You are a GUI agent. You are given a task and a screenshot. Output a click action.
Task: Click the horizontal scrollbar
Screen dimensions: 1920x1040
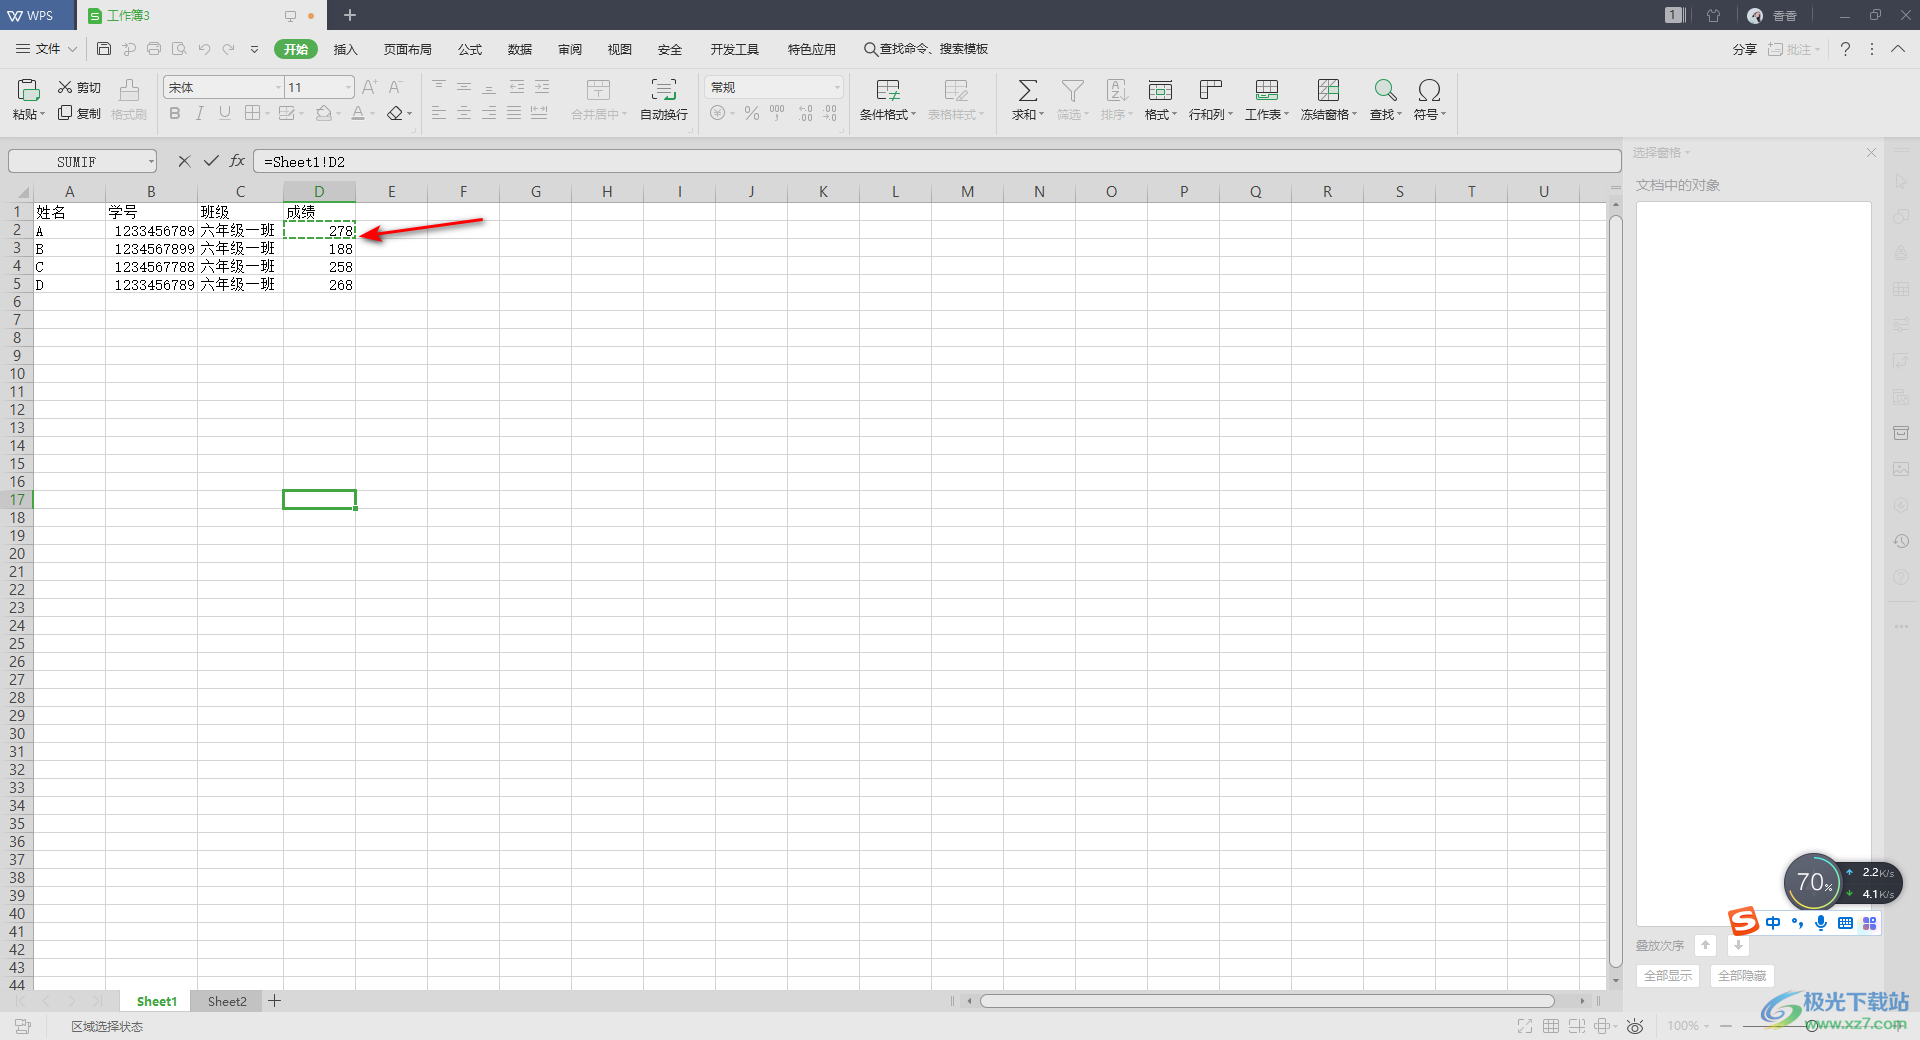[x=1267, y=1001]
